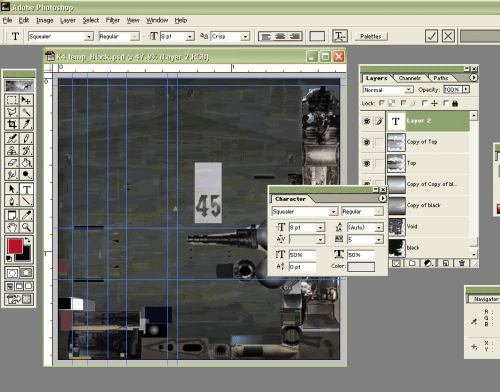Delete layer with Layers trash icon
The width and height of the screenshot is (500, 392).
pos(462,263)
